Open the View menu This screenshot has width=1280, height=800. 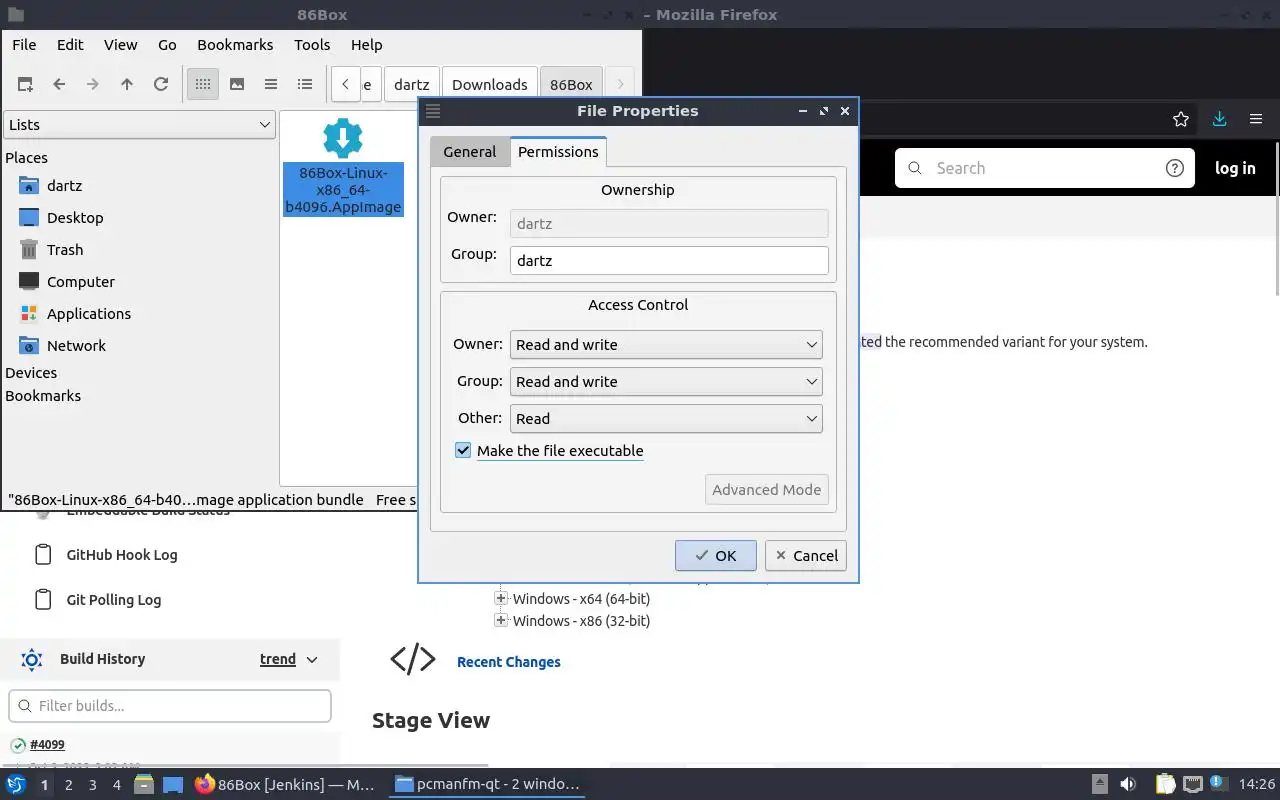click(121, 44)
